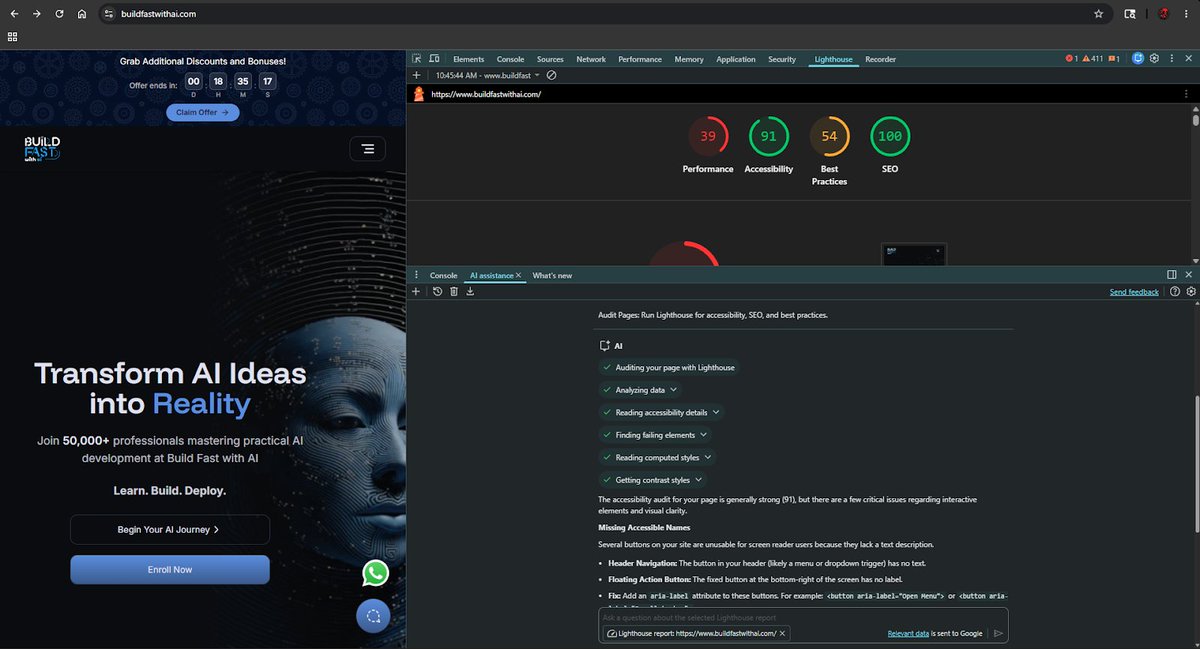Switch to the Sources panel

click(x=550, y=59)
